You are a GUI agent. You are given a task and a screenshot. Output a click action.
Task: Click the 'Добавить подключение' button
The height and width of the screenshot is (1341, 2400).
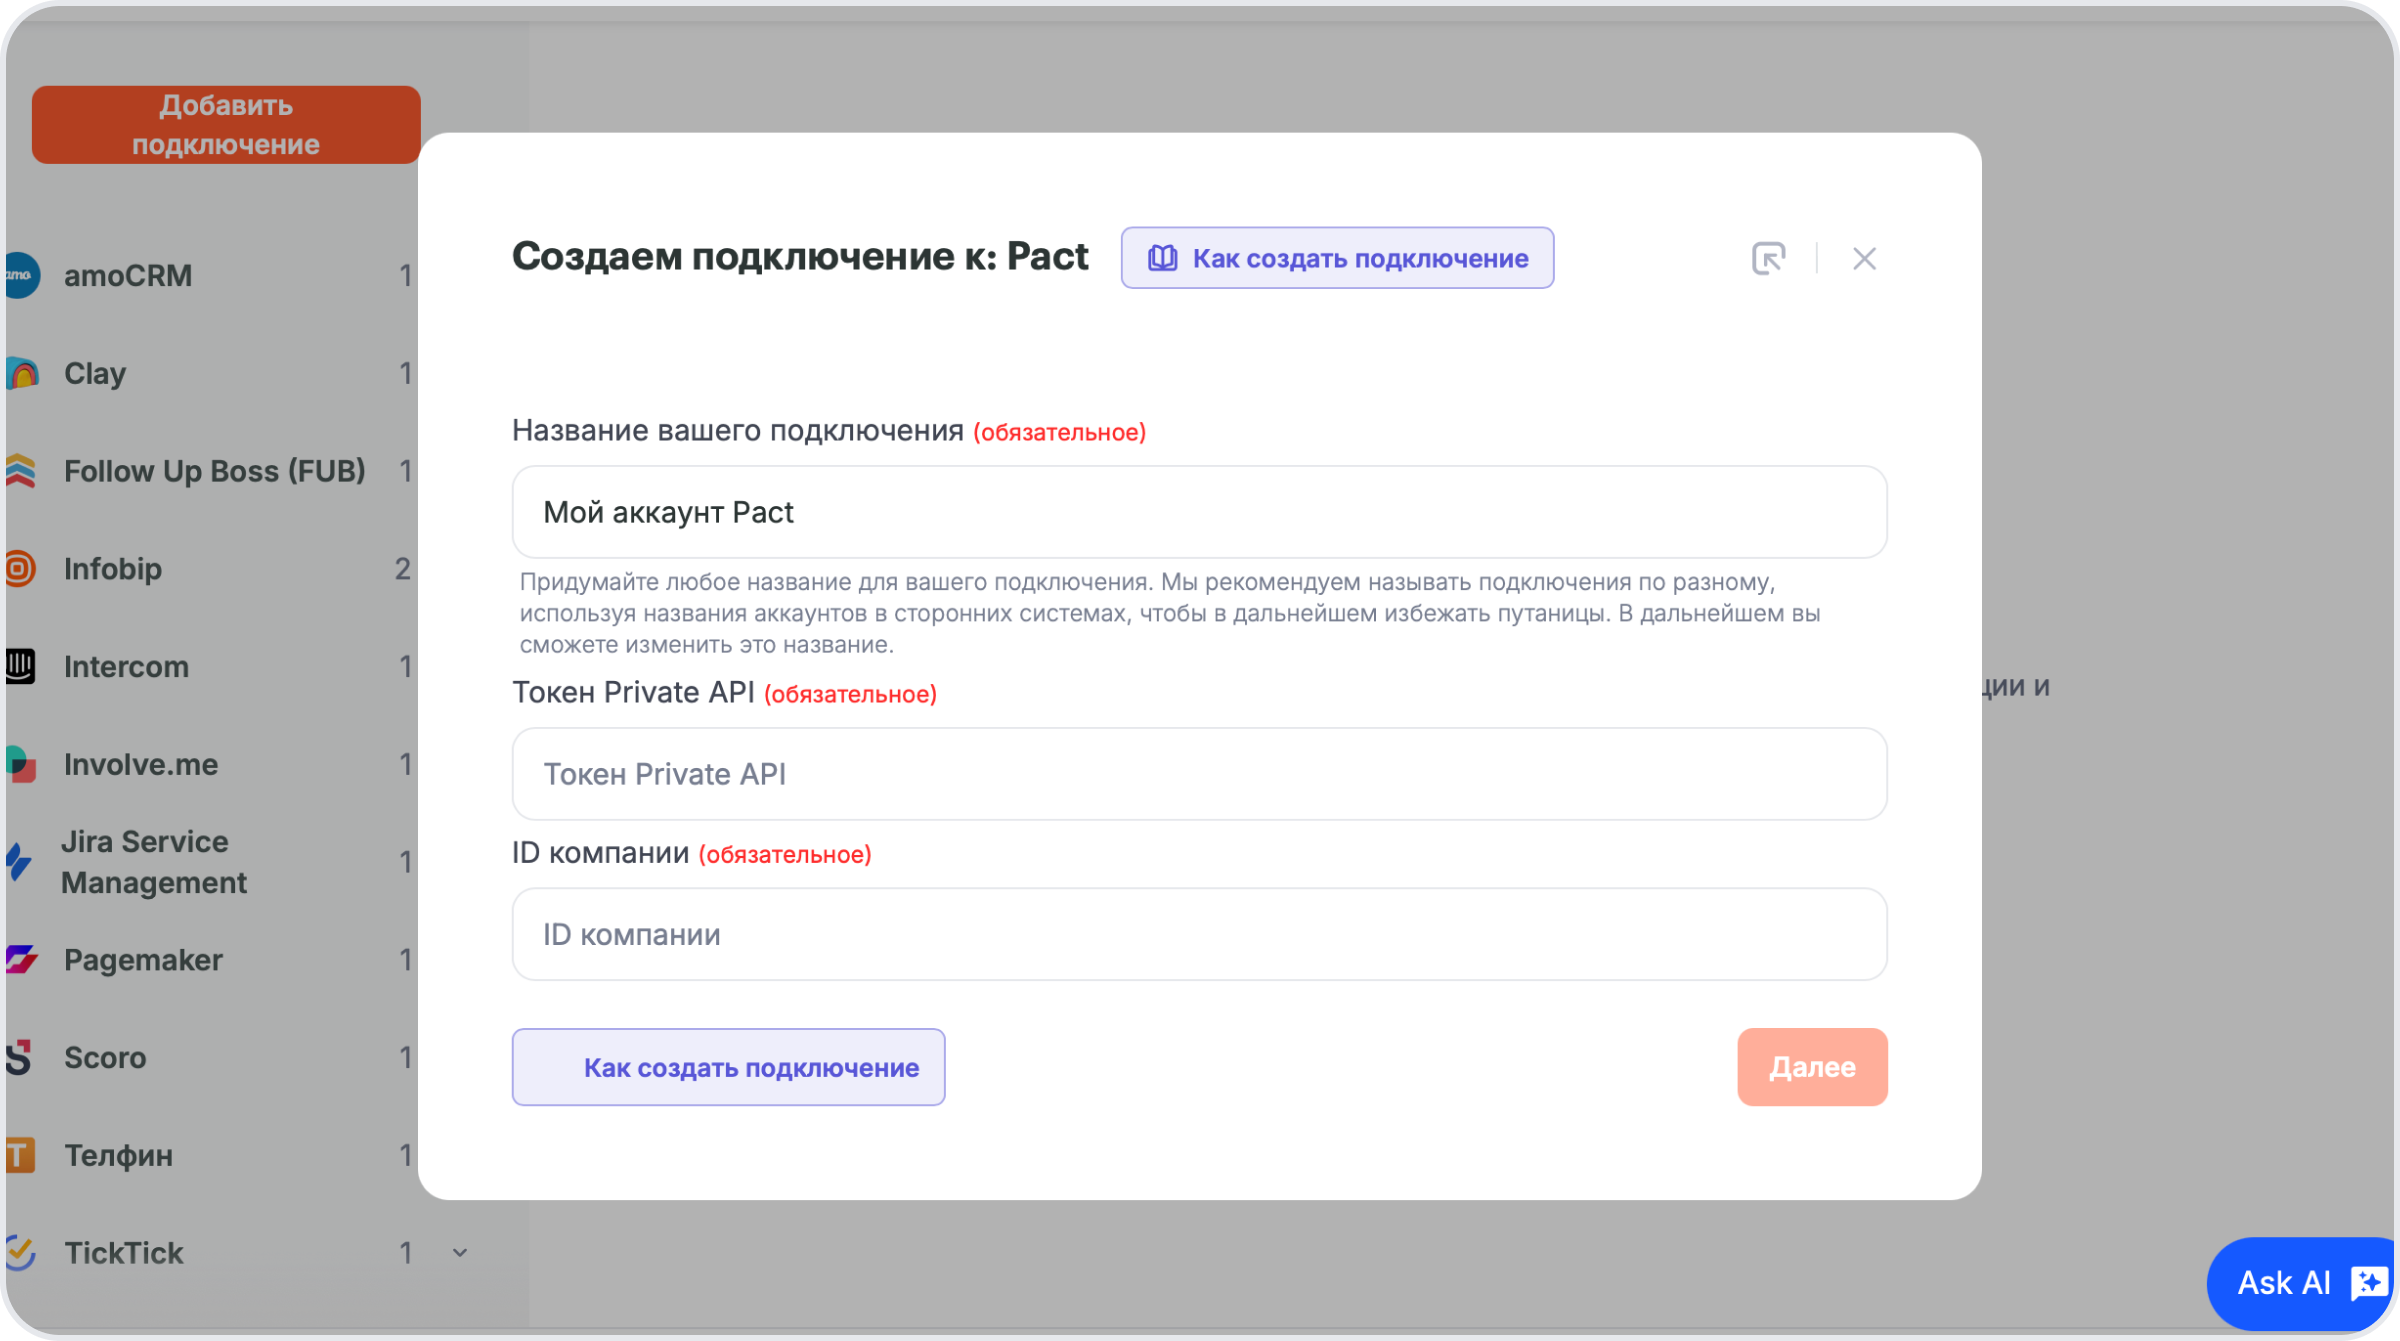[x=226, y=125]
